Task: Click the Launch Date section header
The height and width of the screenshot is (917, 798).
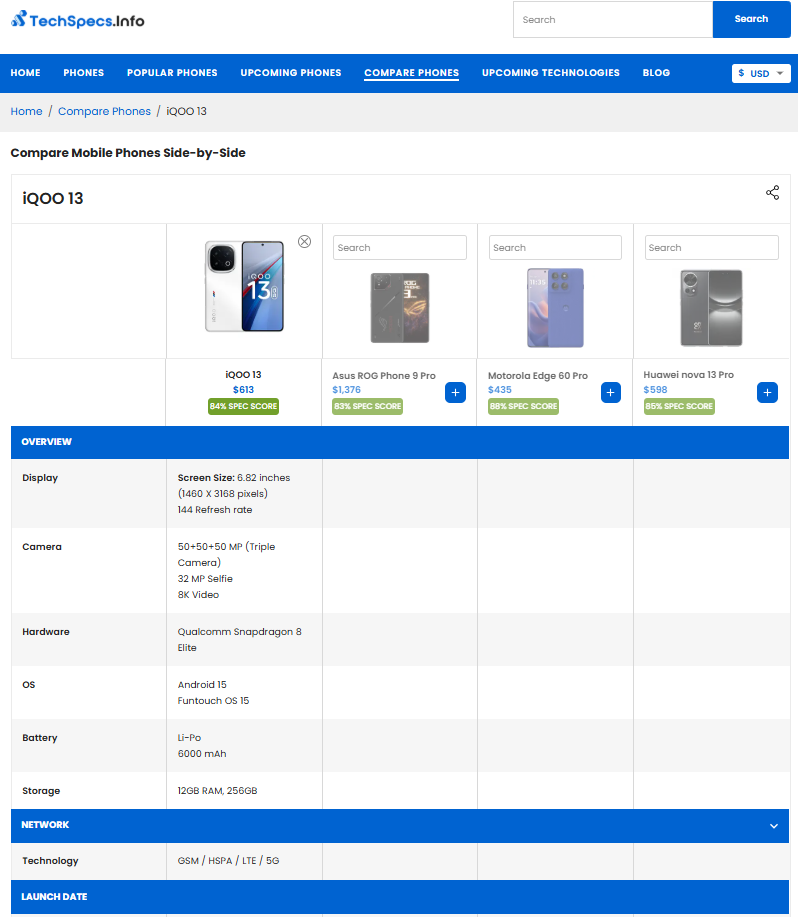Action: click(x=400, y=897)
